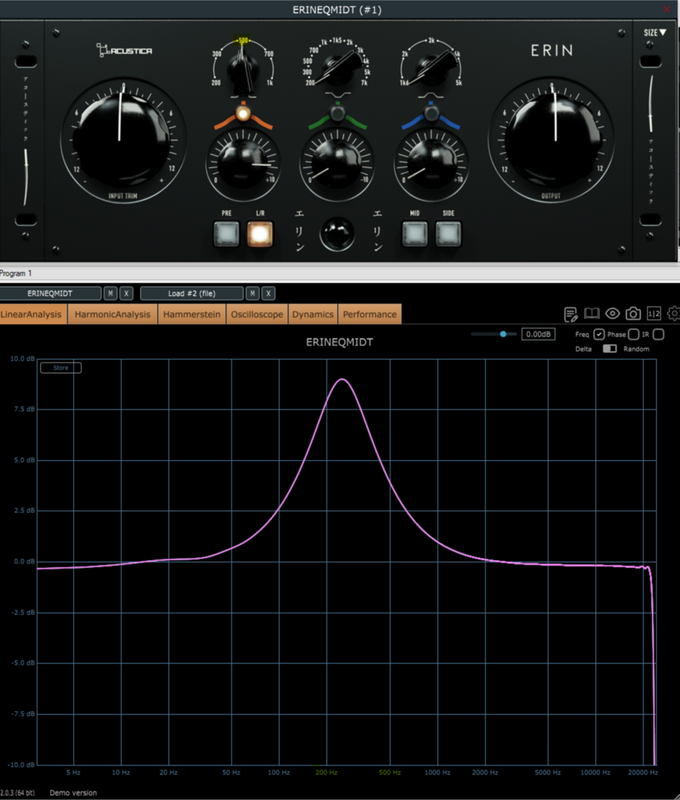This screenshot has height=800, width=680.
Task: Click the 1|2 compare icon
Action: [653, 313]
